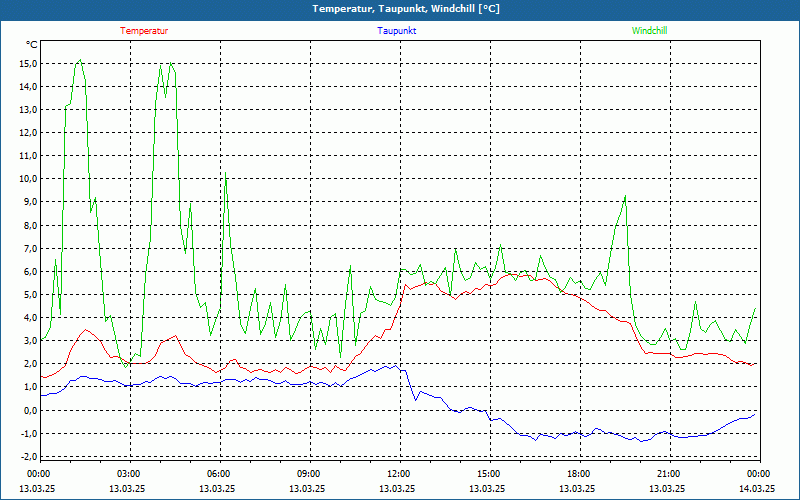Click the 10,0 y-axis value
This screenshot has width=800, height=500.
point(28,179)
